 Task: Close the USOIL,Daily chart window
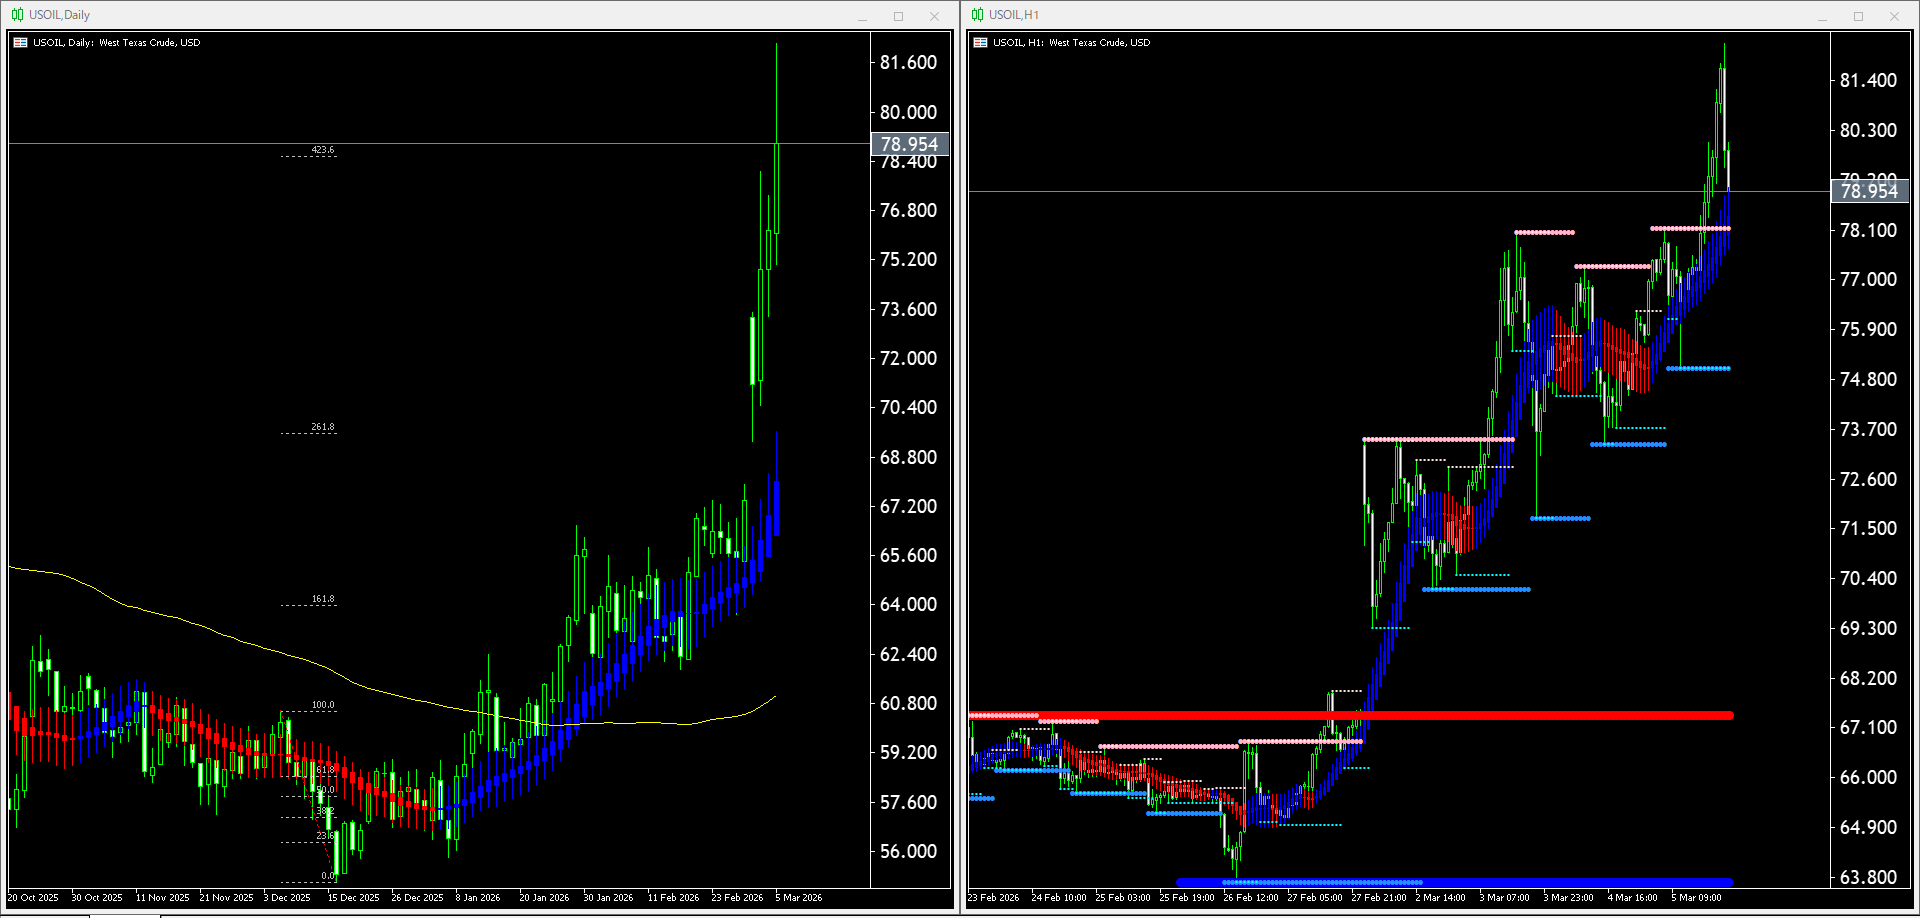tap(934, 16)
